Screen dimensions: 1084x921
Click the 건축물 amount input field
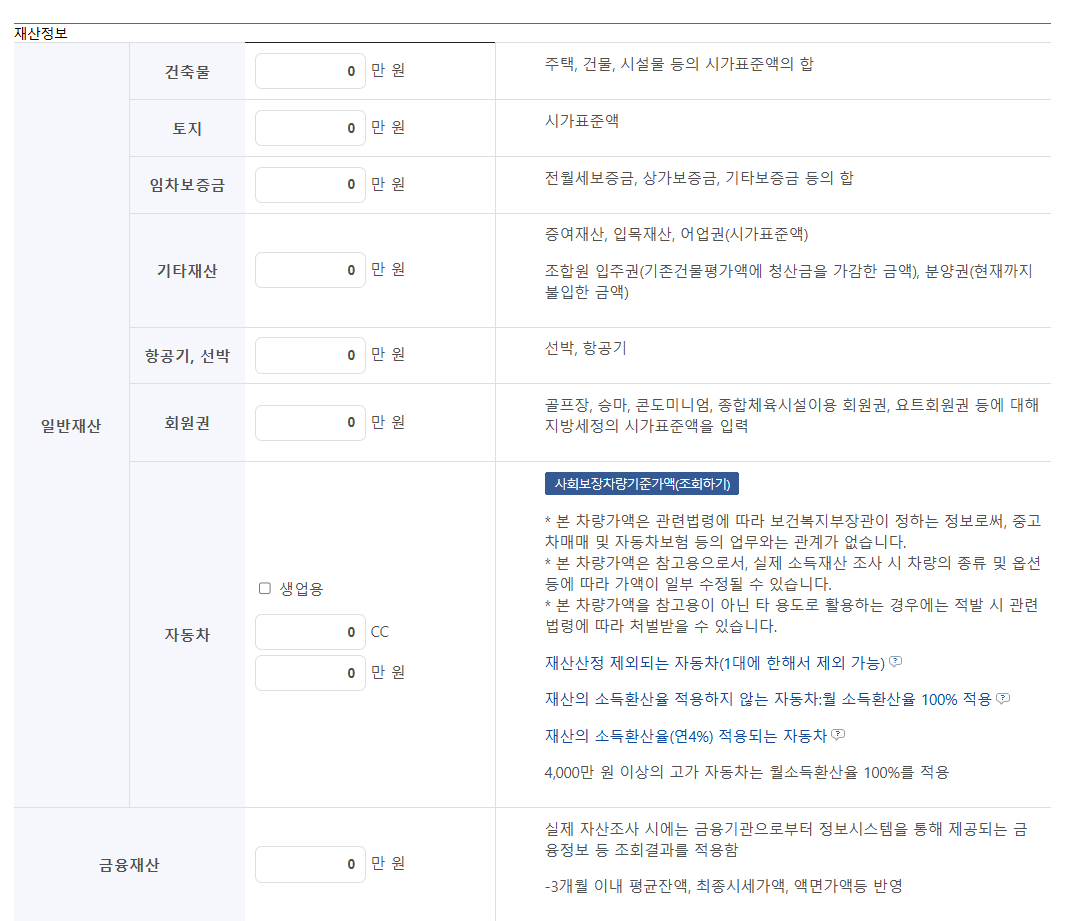(x=310, y=71)
